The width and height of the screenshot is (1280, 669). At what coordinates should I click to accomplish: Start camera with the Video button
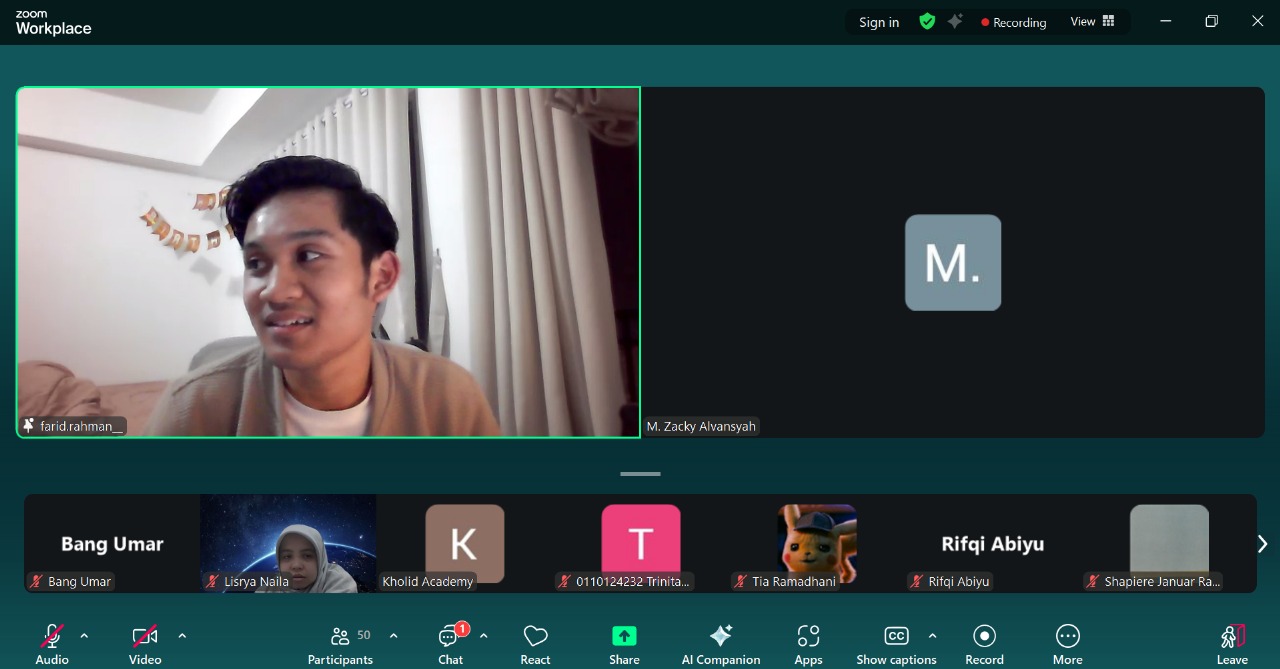tap(145, 643)
